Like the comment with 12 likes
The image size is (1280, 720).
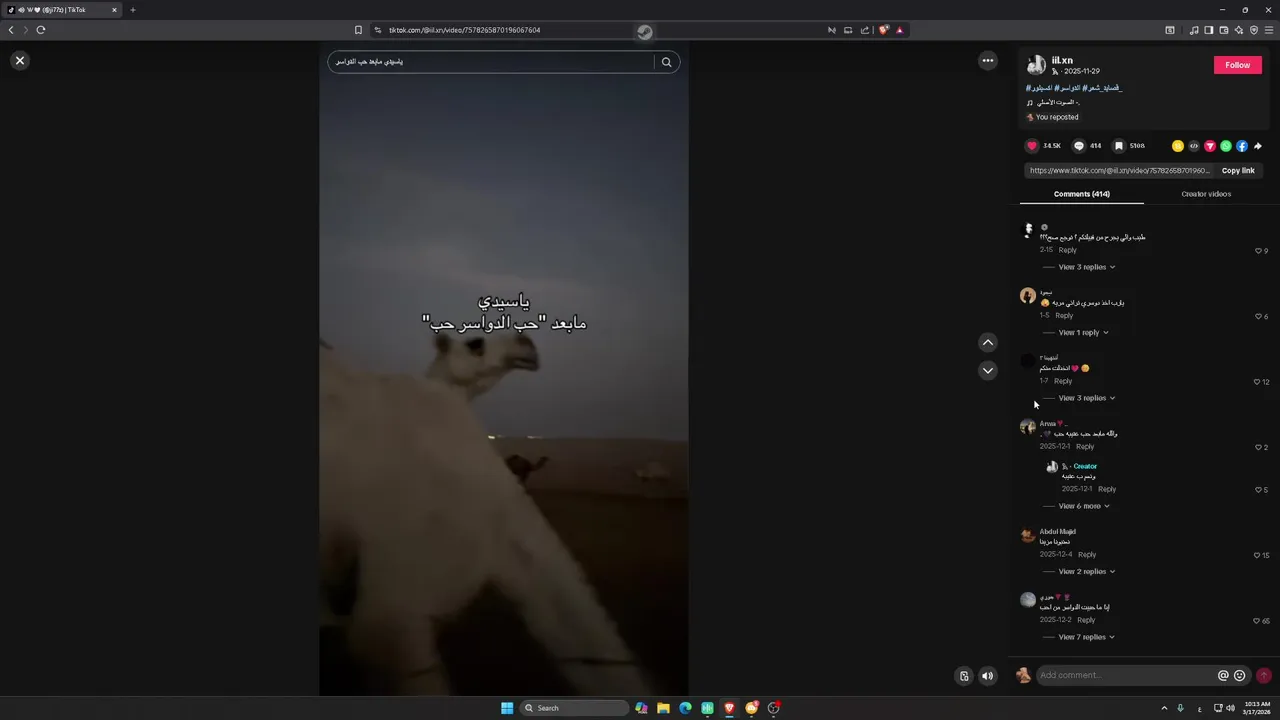tap(1257, 382)
